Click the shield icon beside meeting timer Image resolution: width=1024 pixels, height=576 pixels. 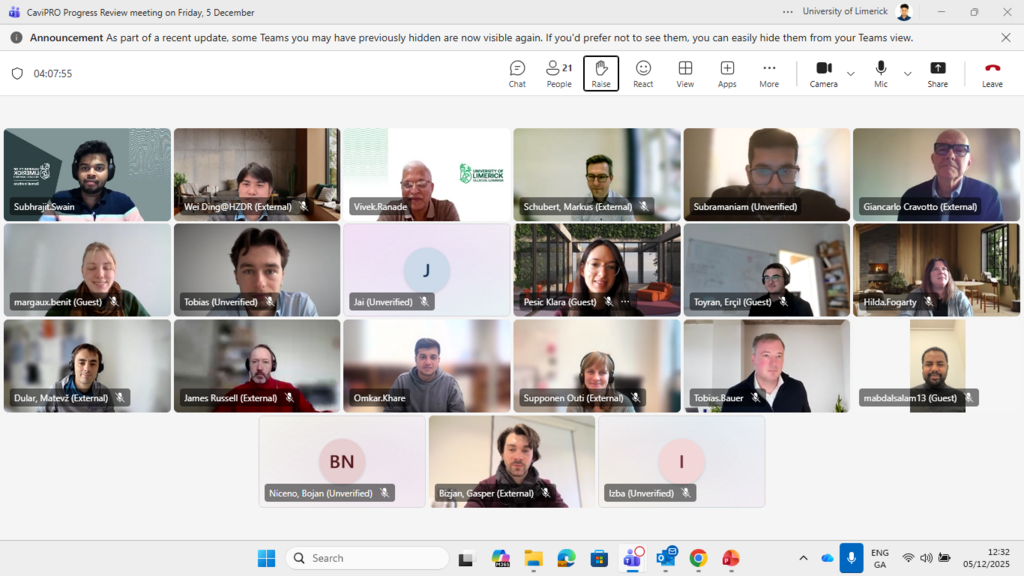[x=17, y=74]
